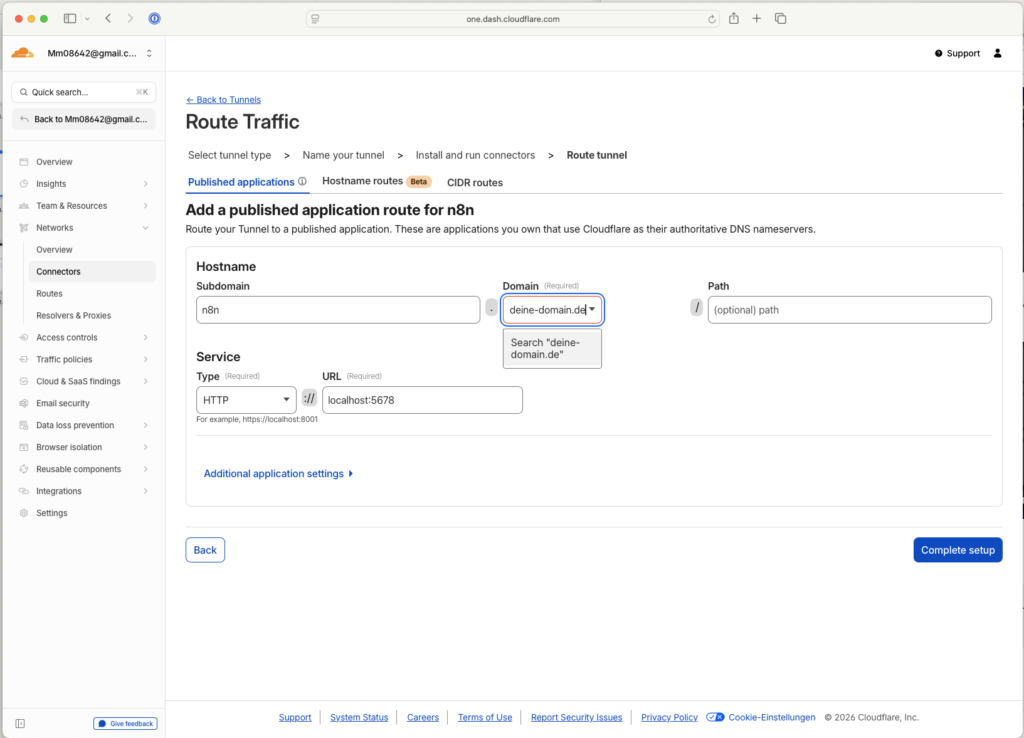Open the user profile icon
Image resolution: width=1024 pixels, height=738 pixels.
point(997,53)
